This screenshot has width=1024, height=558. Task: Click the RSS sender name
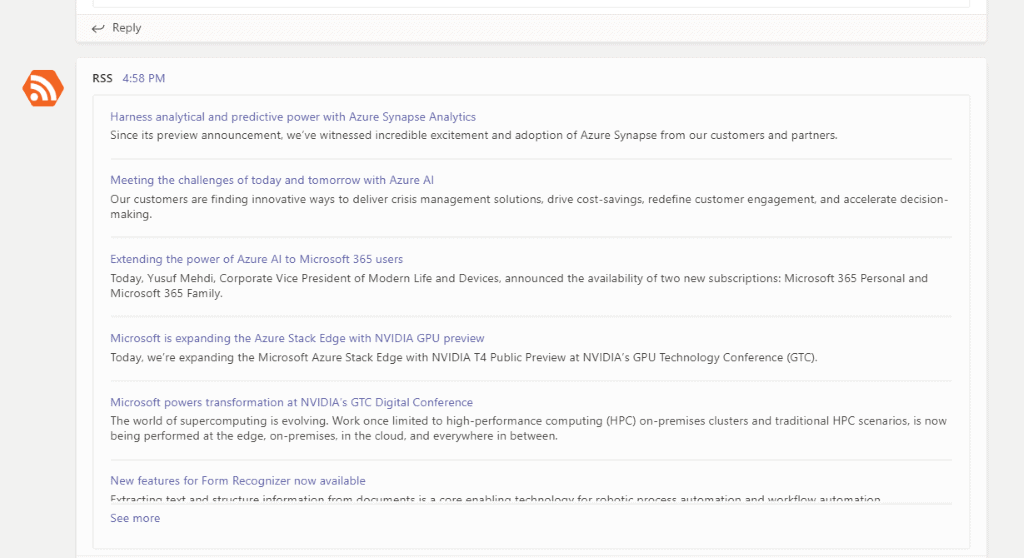pos(103,78)
